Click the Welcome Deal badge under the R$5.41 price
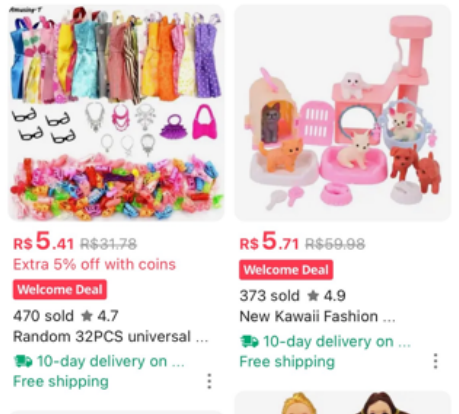The image size is (459, 414). point(60,289)
